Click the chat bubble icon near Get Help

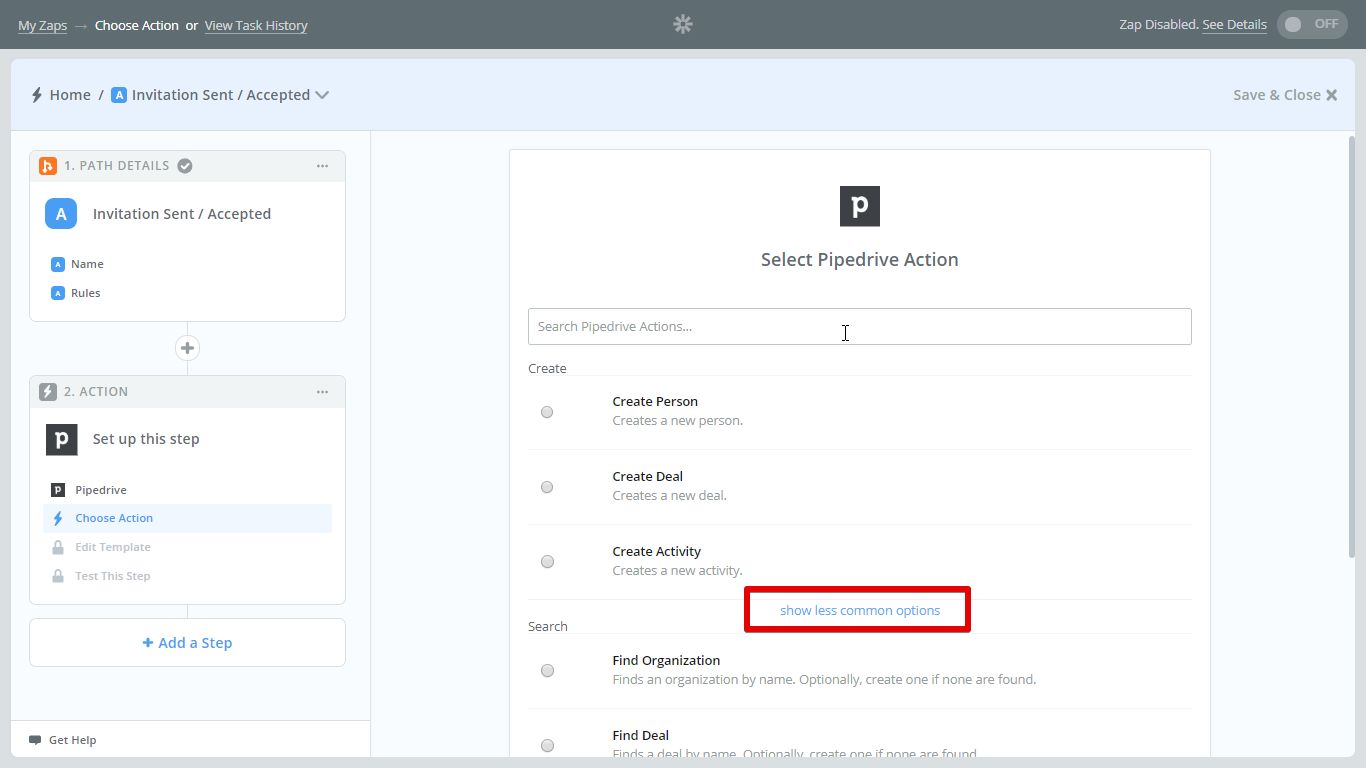coord(36,740)
